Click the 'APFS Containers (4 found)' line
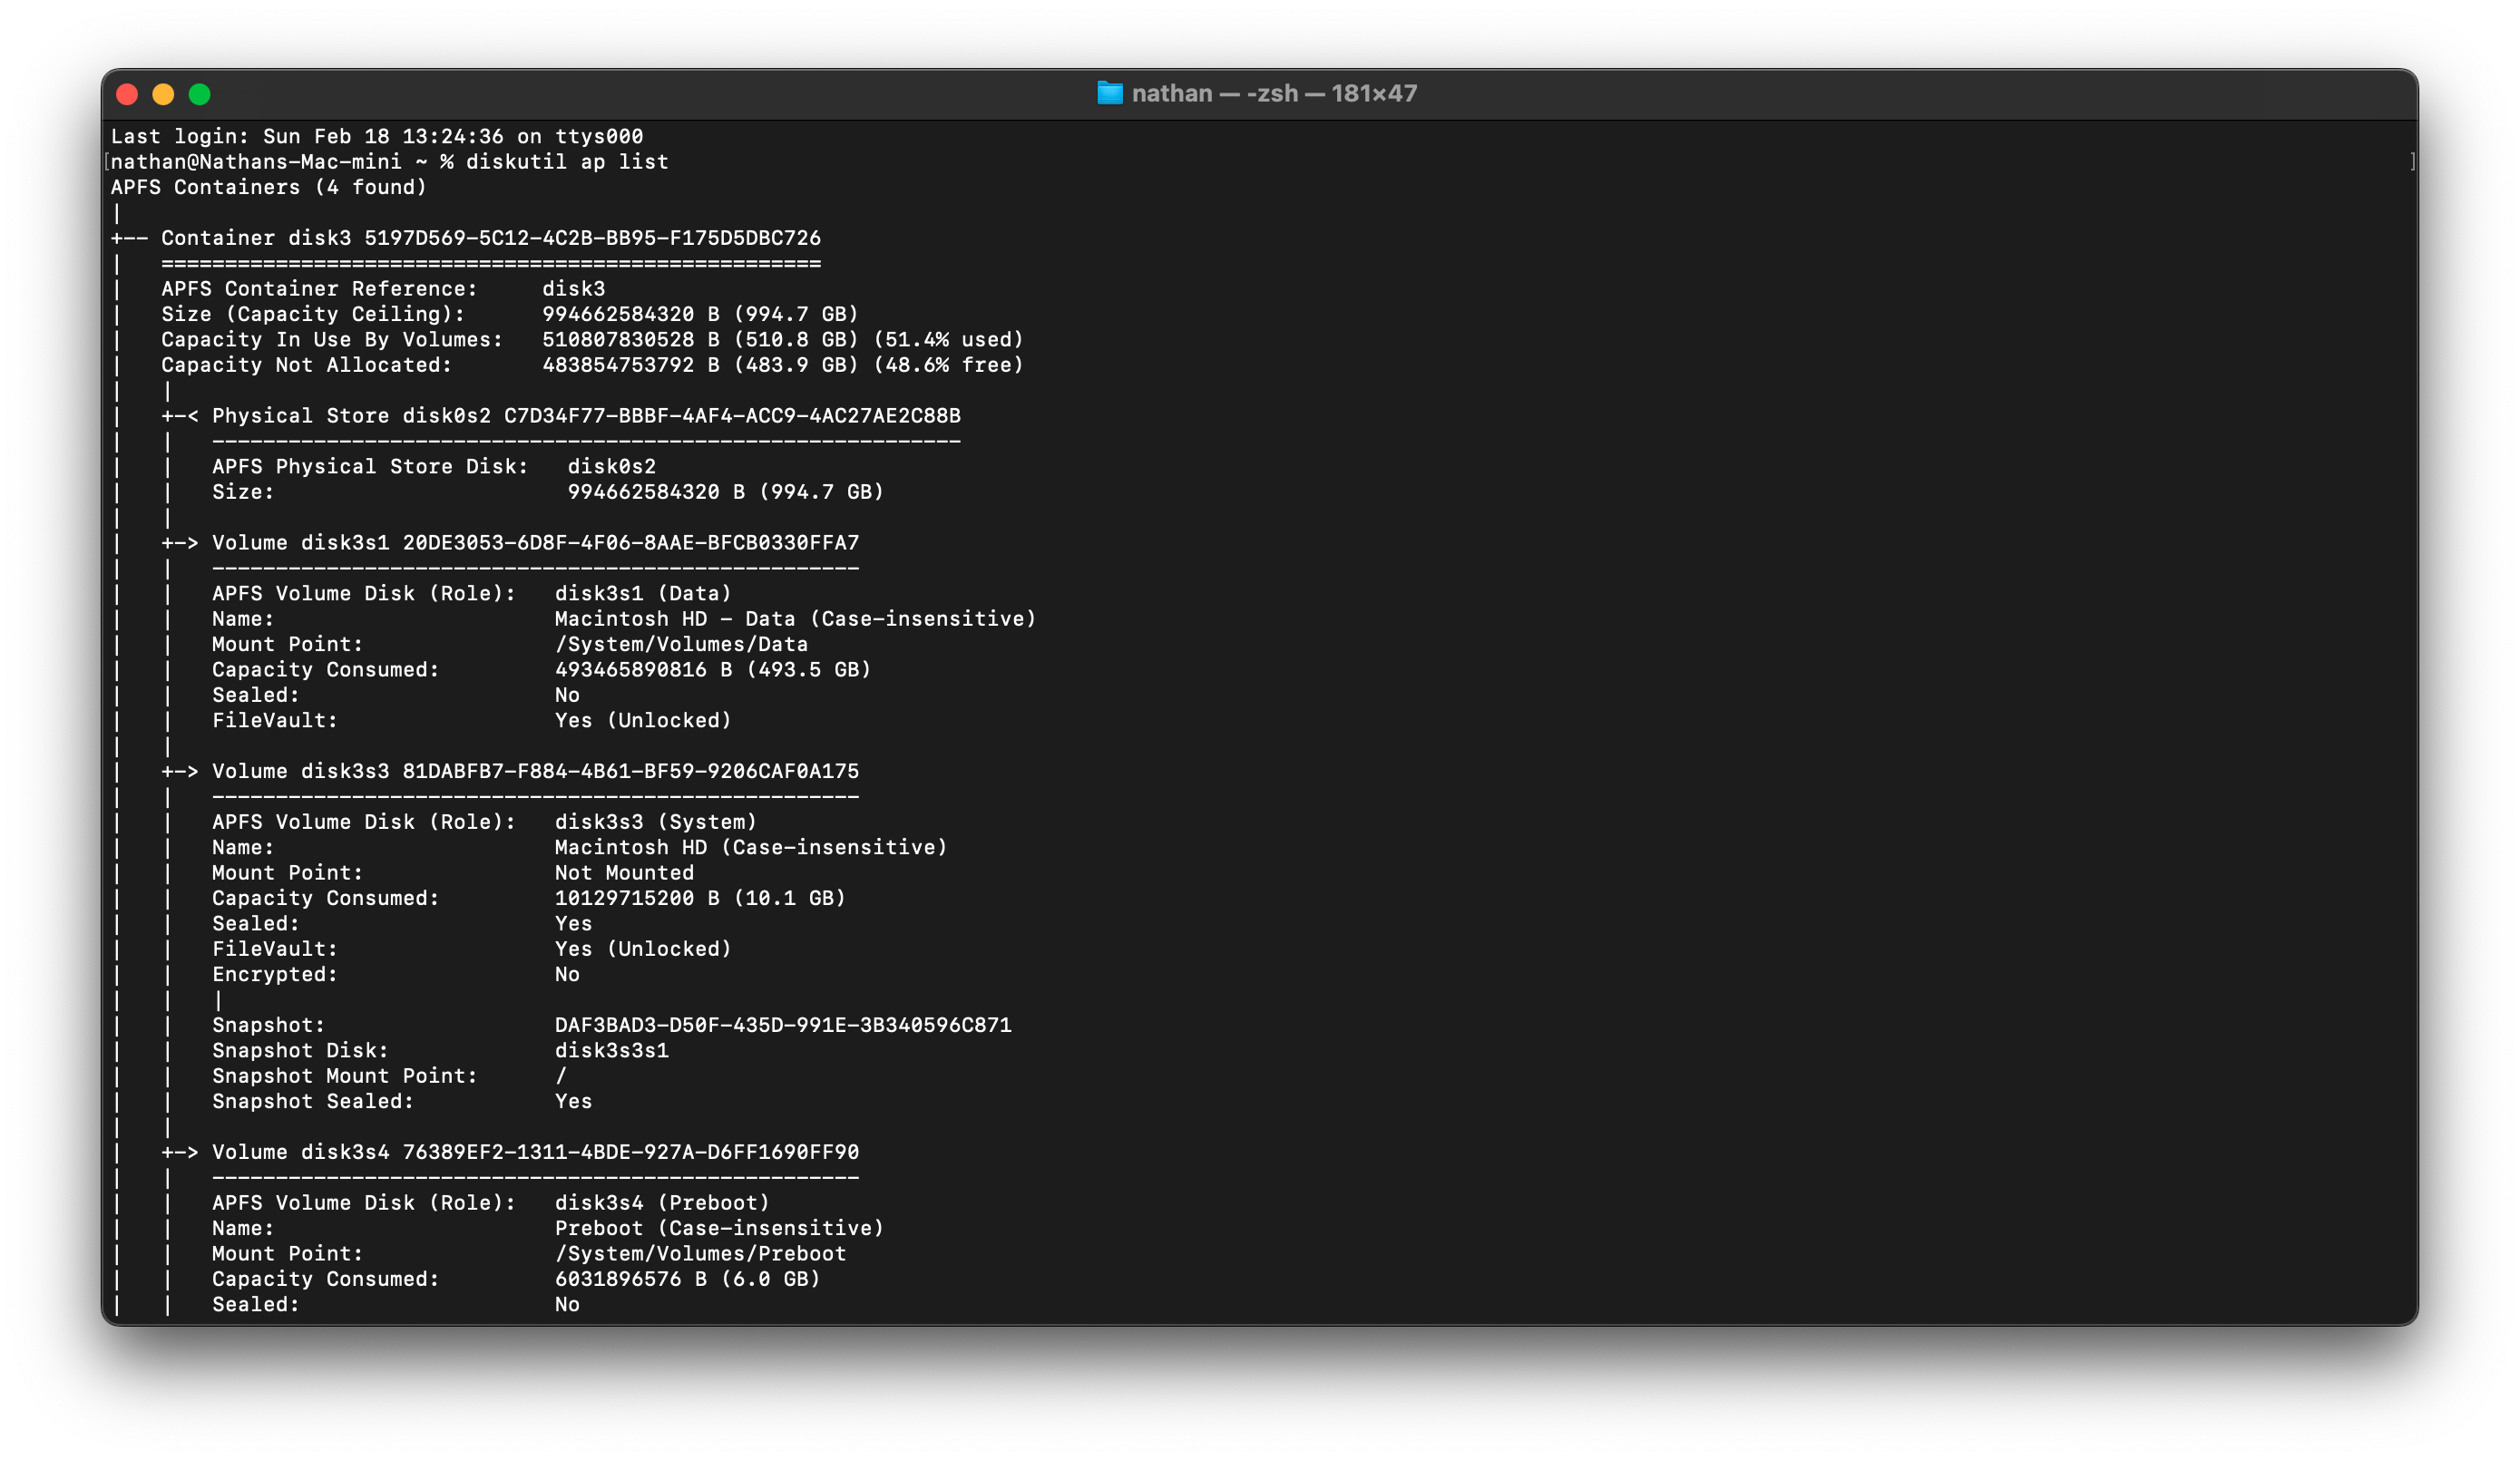 (x=268, y=187)
